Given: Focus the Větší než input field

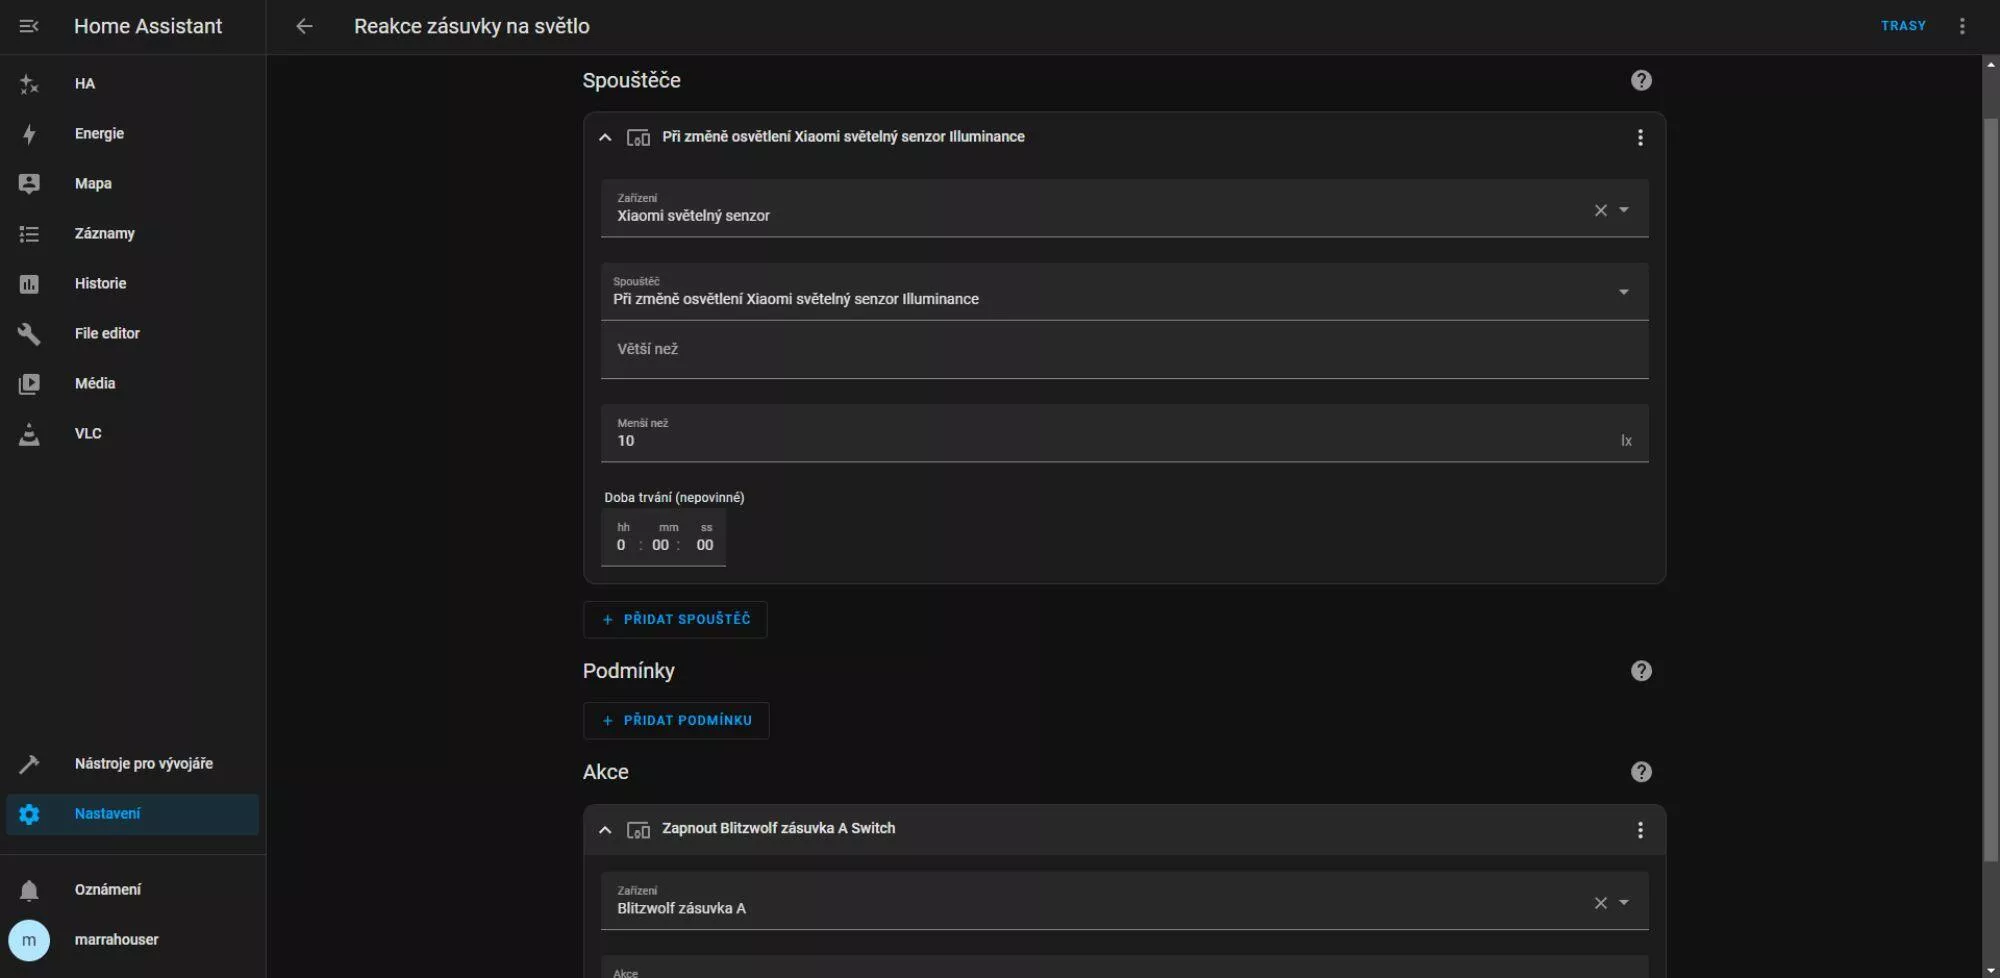Looking at the screenshot, I should click(x=1124, y=350).
